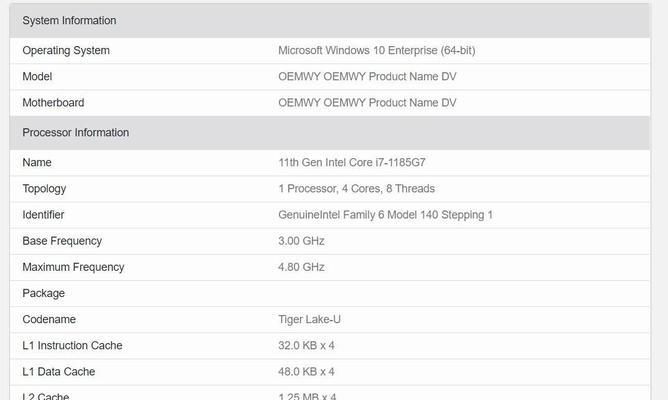Select the Topology row label
This screenshot has width=668, height=400.
point(44,189)
